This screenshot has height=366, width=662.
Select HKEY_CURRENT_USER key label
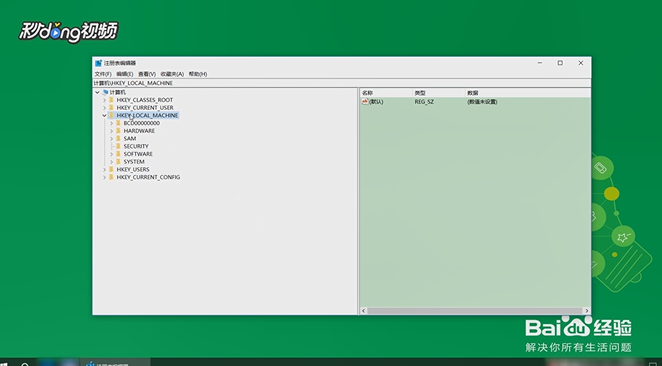pos(145,108)
